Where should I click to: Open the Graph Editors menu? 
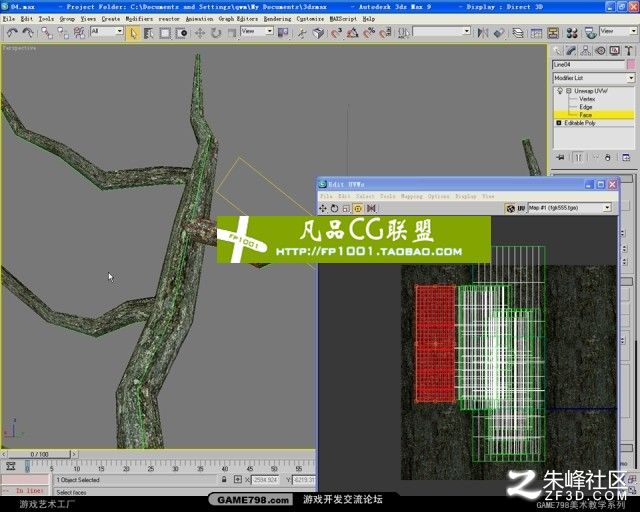tap(238, 19)
